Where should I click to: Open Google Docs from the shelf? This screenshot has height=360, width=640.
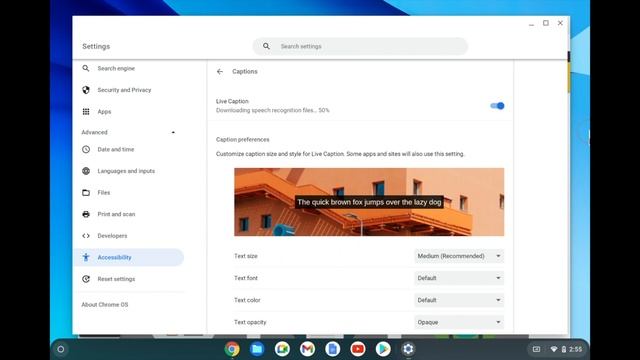click(333, 349)
